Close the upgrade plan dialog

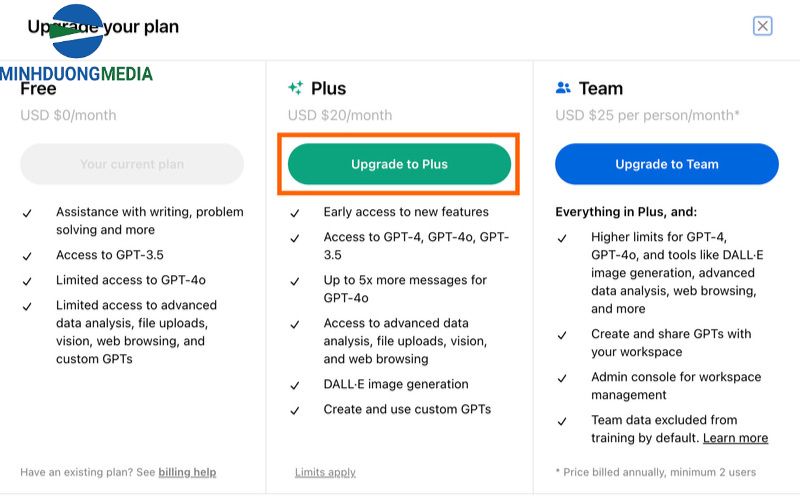tap(762, 26)
